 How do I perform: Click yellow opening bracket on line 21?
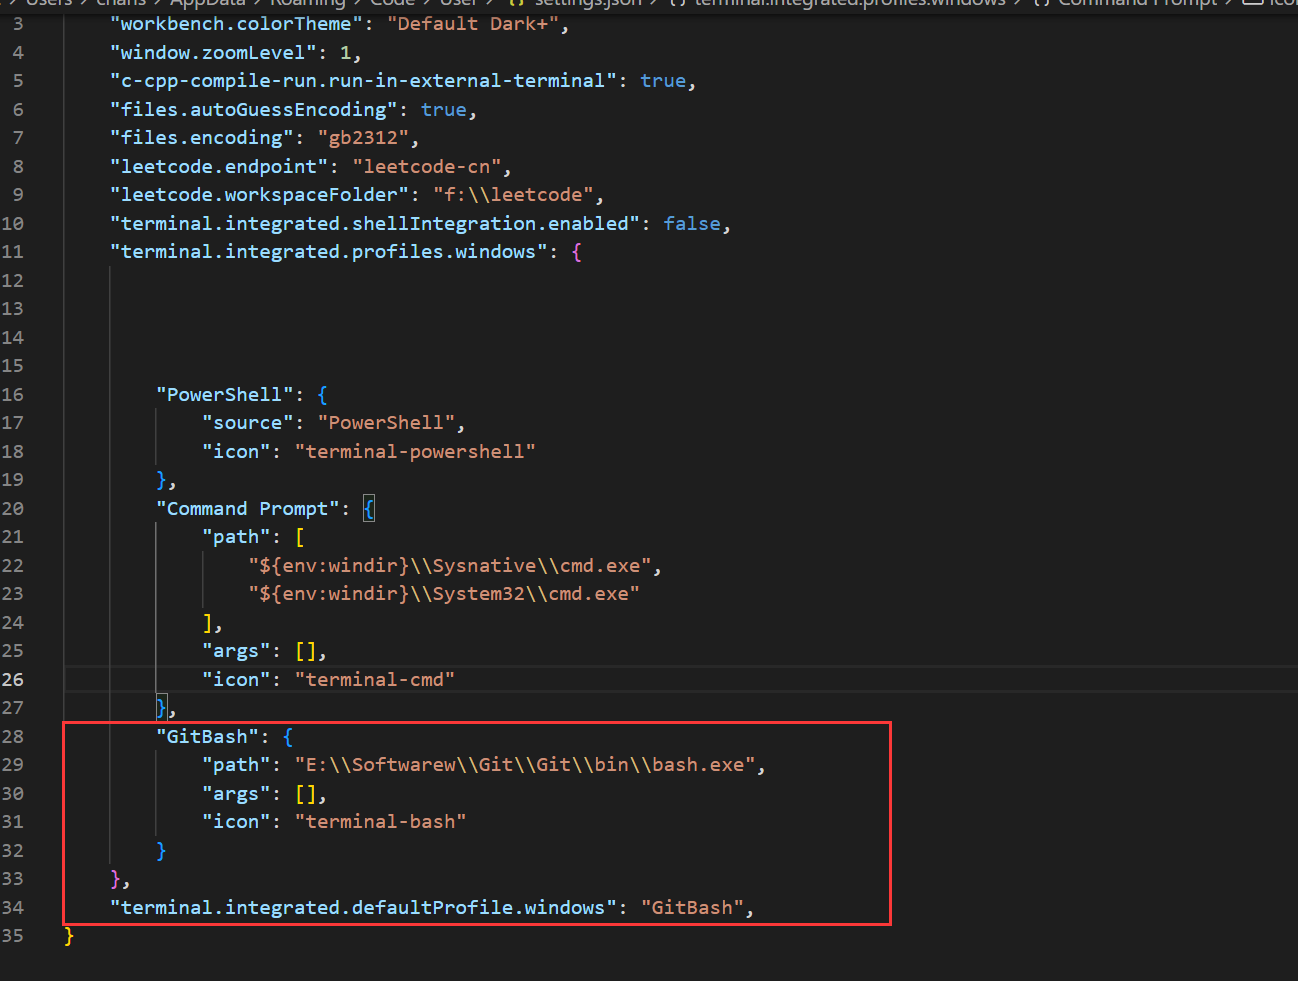pos(300,537)
